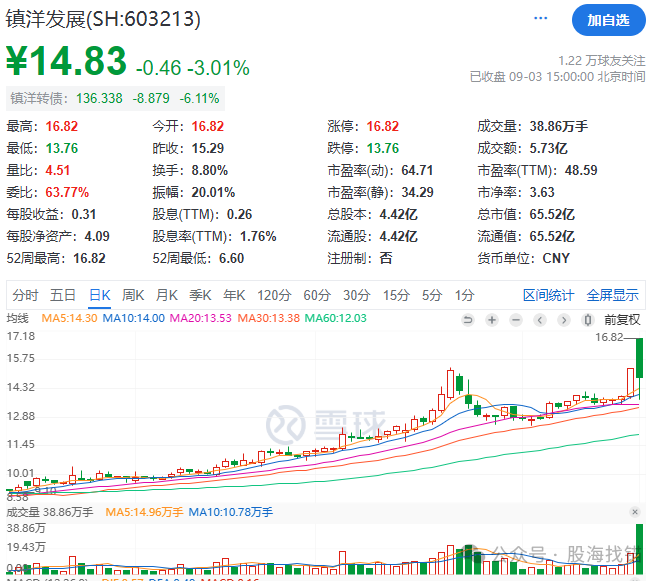Image resolution: width=663 pixels, height=581 pixels.
Task: Switch to the 分时 tab
Action: click(25, 295)
